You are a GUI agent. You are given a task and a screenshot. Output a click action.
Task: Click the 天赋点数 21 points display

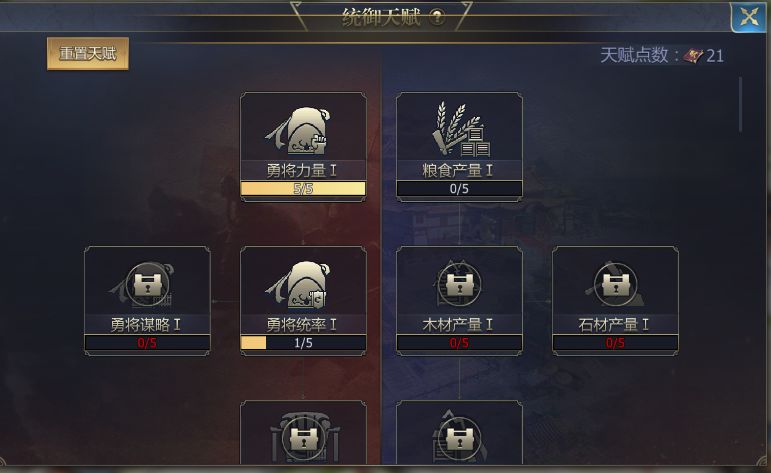click(x=662, y=56)
